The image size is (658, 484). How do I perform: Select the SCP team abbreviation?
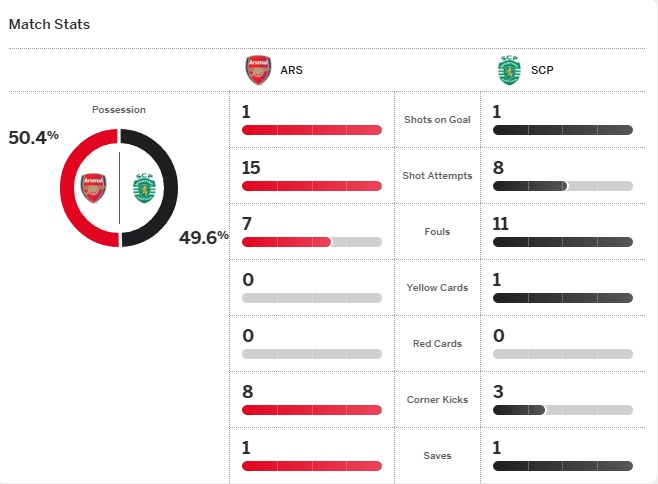pos(542,71)
